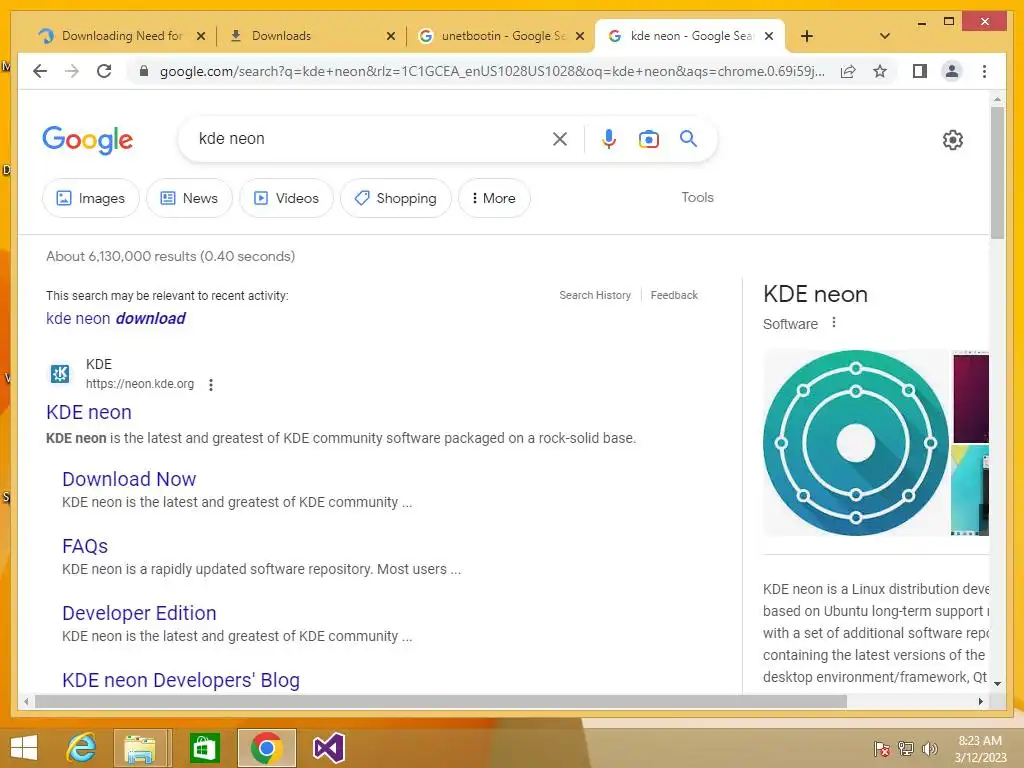Open the Windows Start button

(x=24, y=747)
